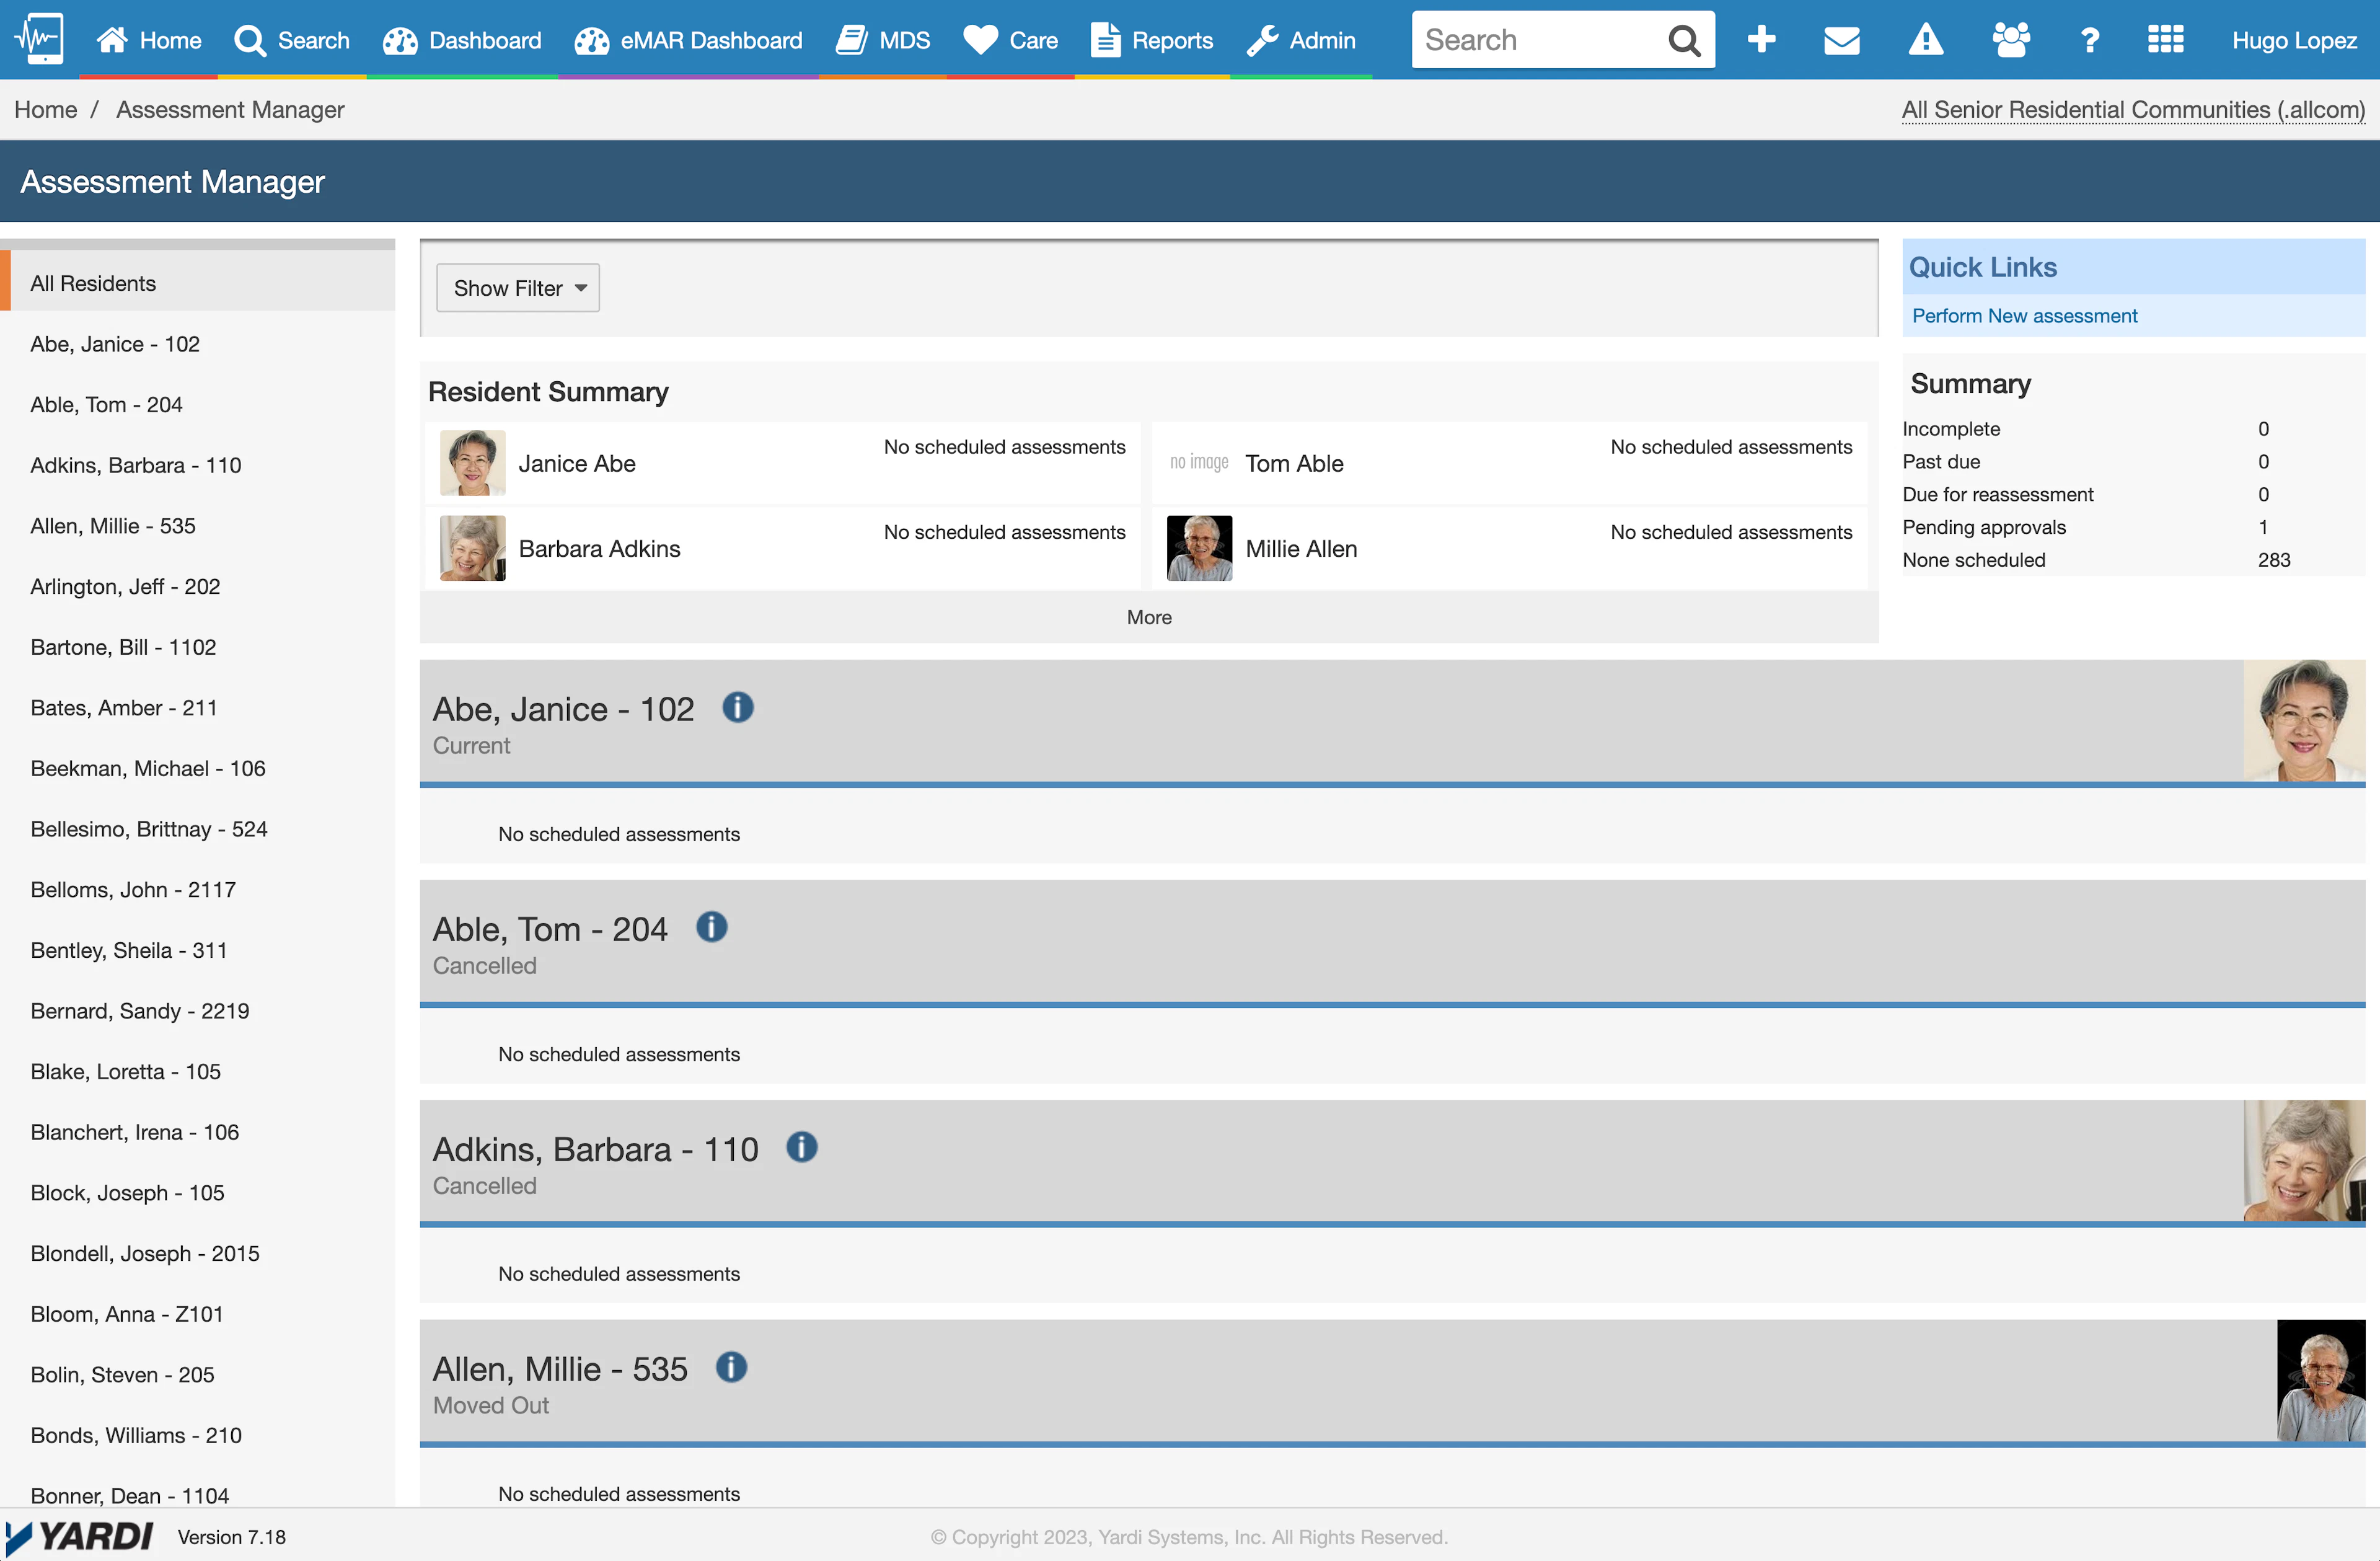This screenshot has width=2380, height=1561.
Task: Click the help question mark icon
Action: tap(2089, 40)
